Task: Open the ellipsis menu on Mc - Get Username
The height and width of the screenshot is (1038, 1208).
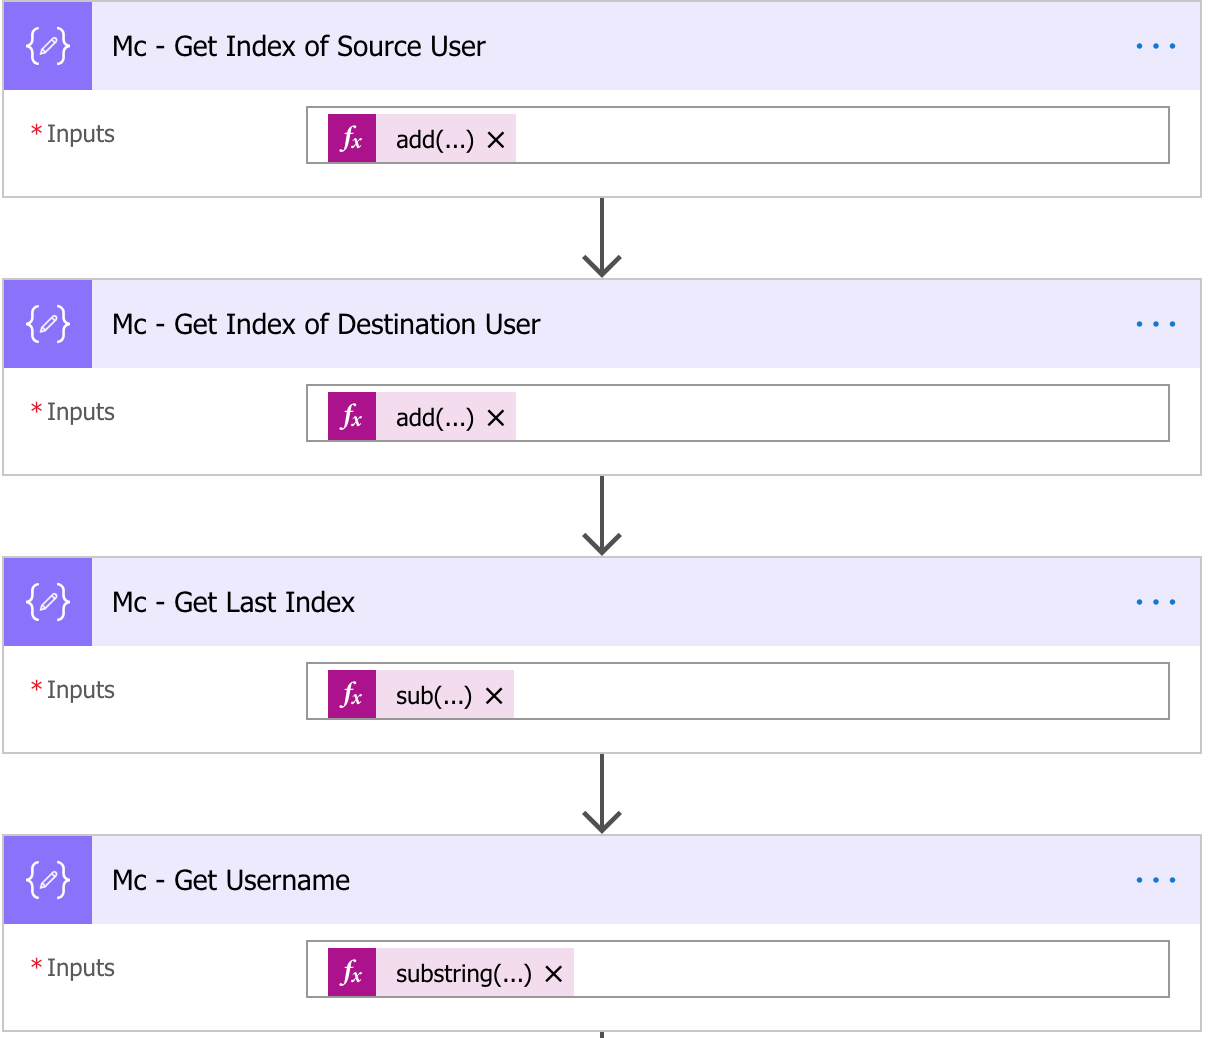Action: coord(1156,879)
